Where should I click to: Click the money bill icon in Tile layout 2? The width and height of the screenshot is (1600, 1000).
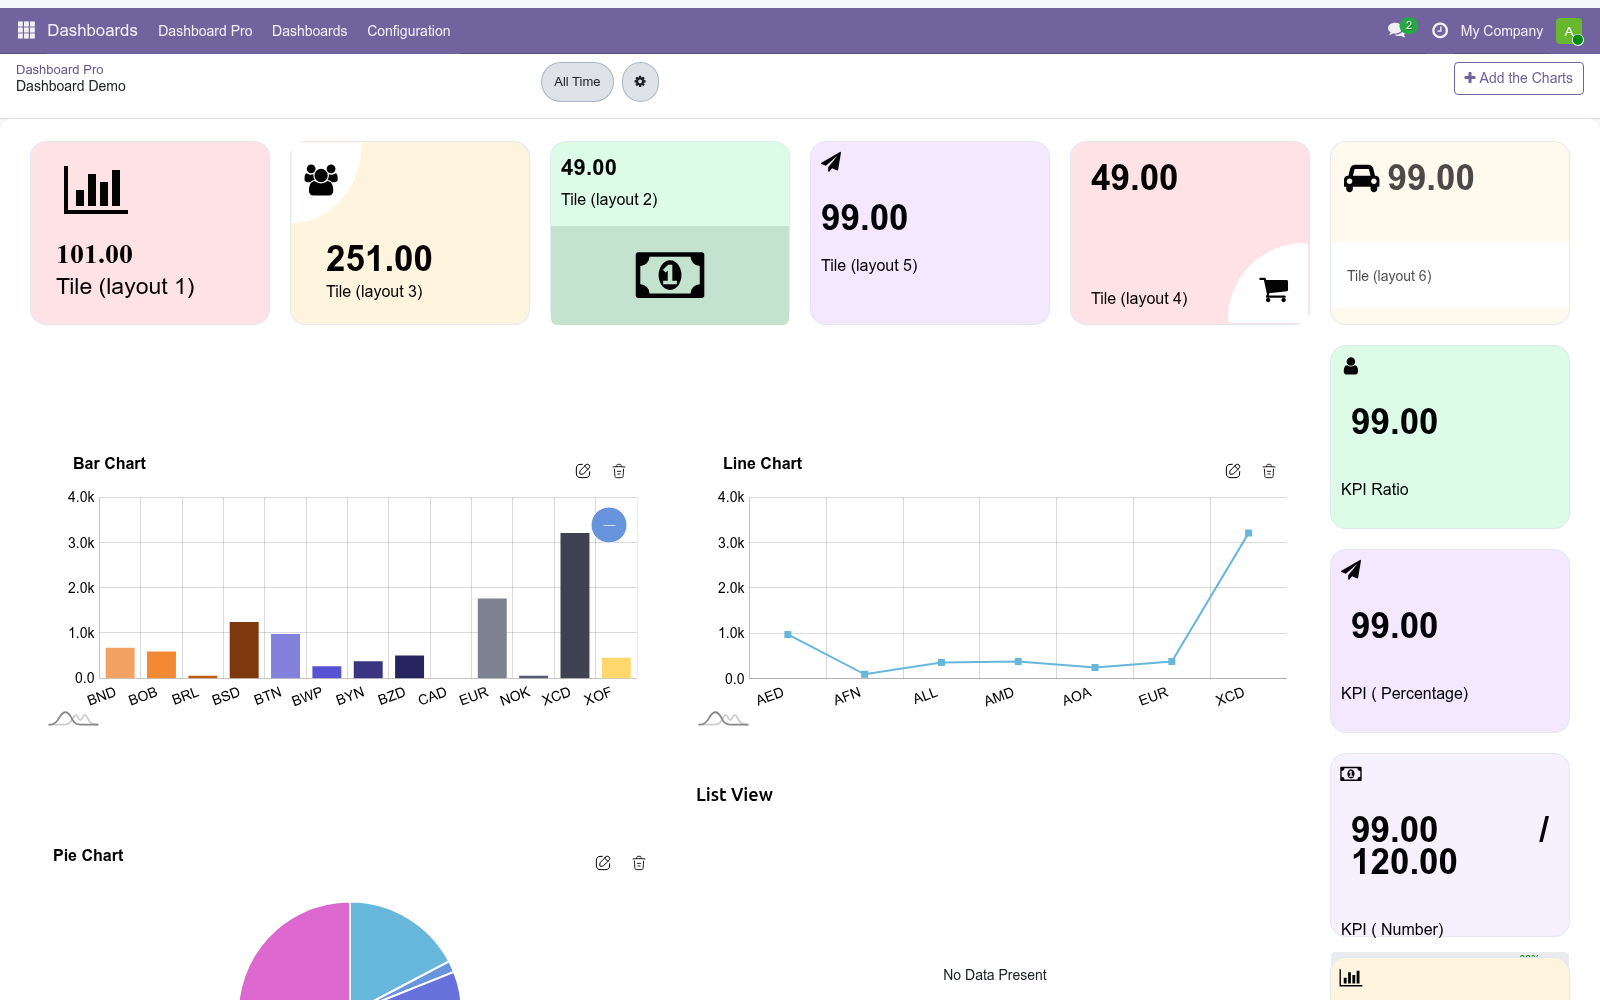[670, 275]
